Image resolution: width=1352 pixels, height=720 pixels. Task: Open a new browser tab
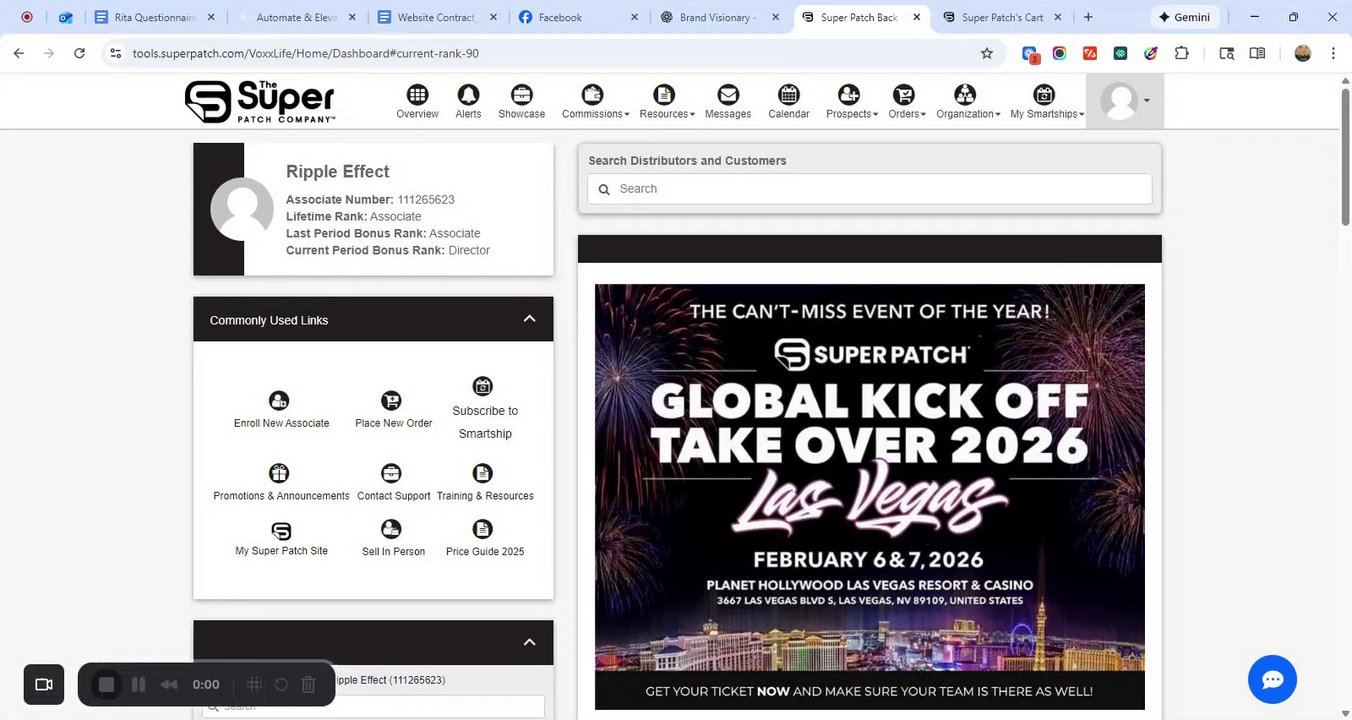(x=1088, y=17)
